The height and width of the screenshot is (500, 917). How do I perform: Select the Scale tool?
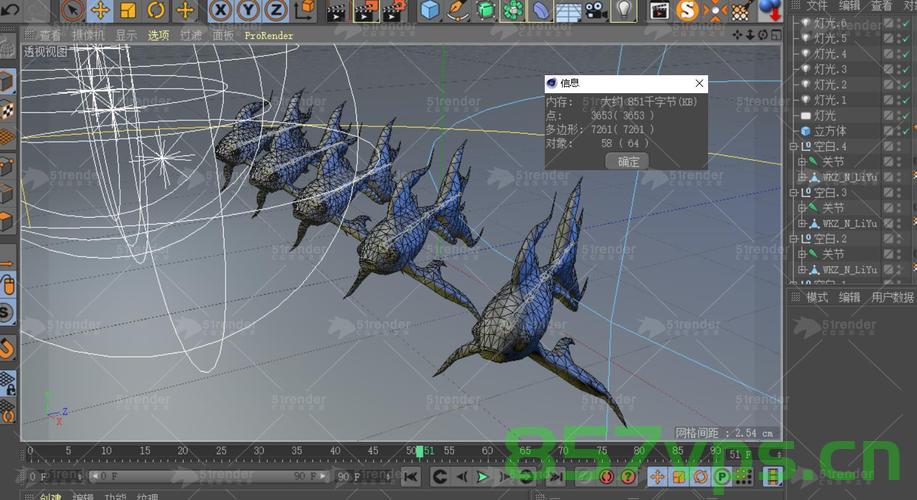pos(127,10)
